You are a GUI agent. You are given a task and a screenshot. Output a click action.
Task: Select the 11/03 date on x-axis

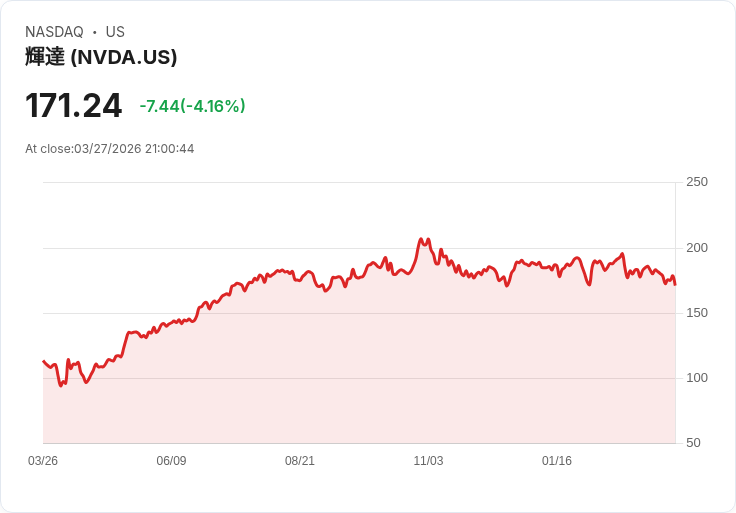click(x=428, y=461)
